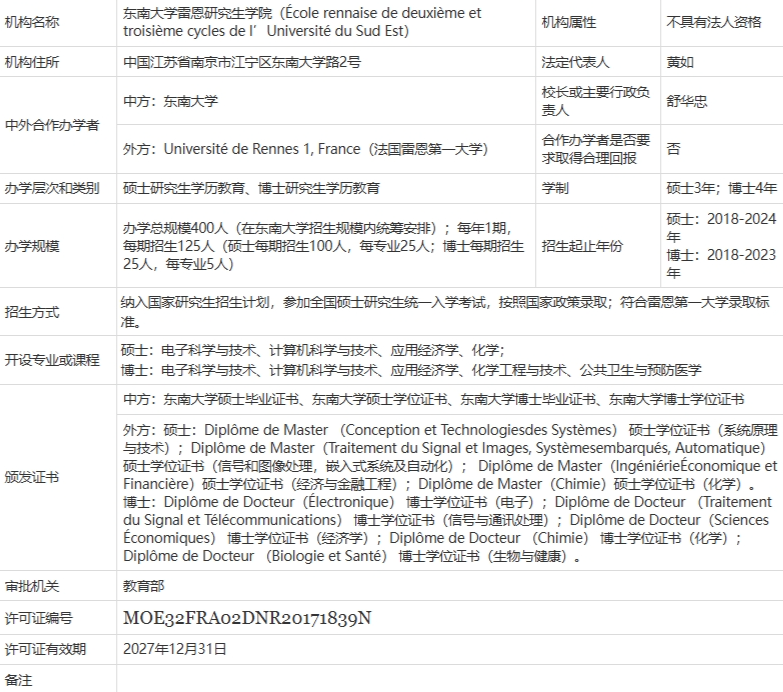
Task: Click the line 硕士：电子科学与技术、计算机科学与技术
Action: 313,350
